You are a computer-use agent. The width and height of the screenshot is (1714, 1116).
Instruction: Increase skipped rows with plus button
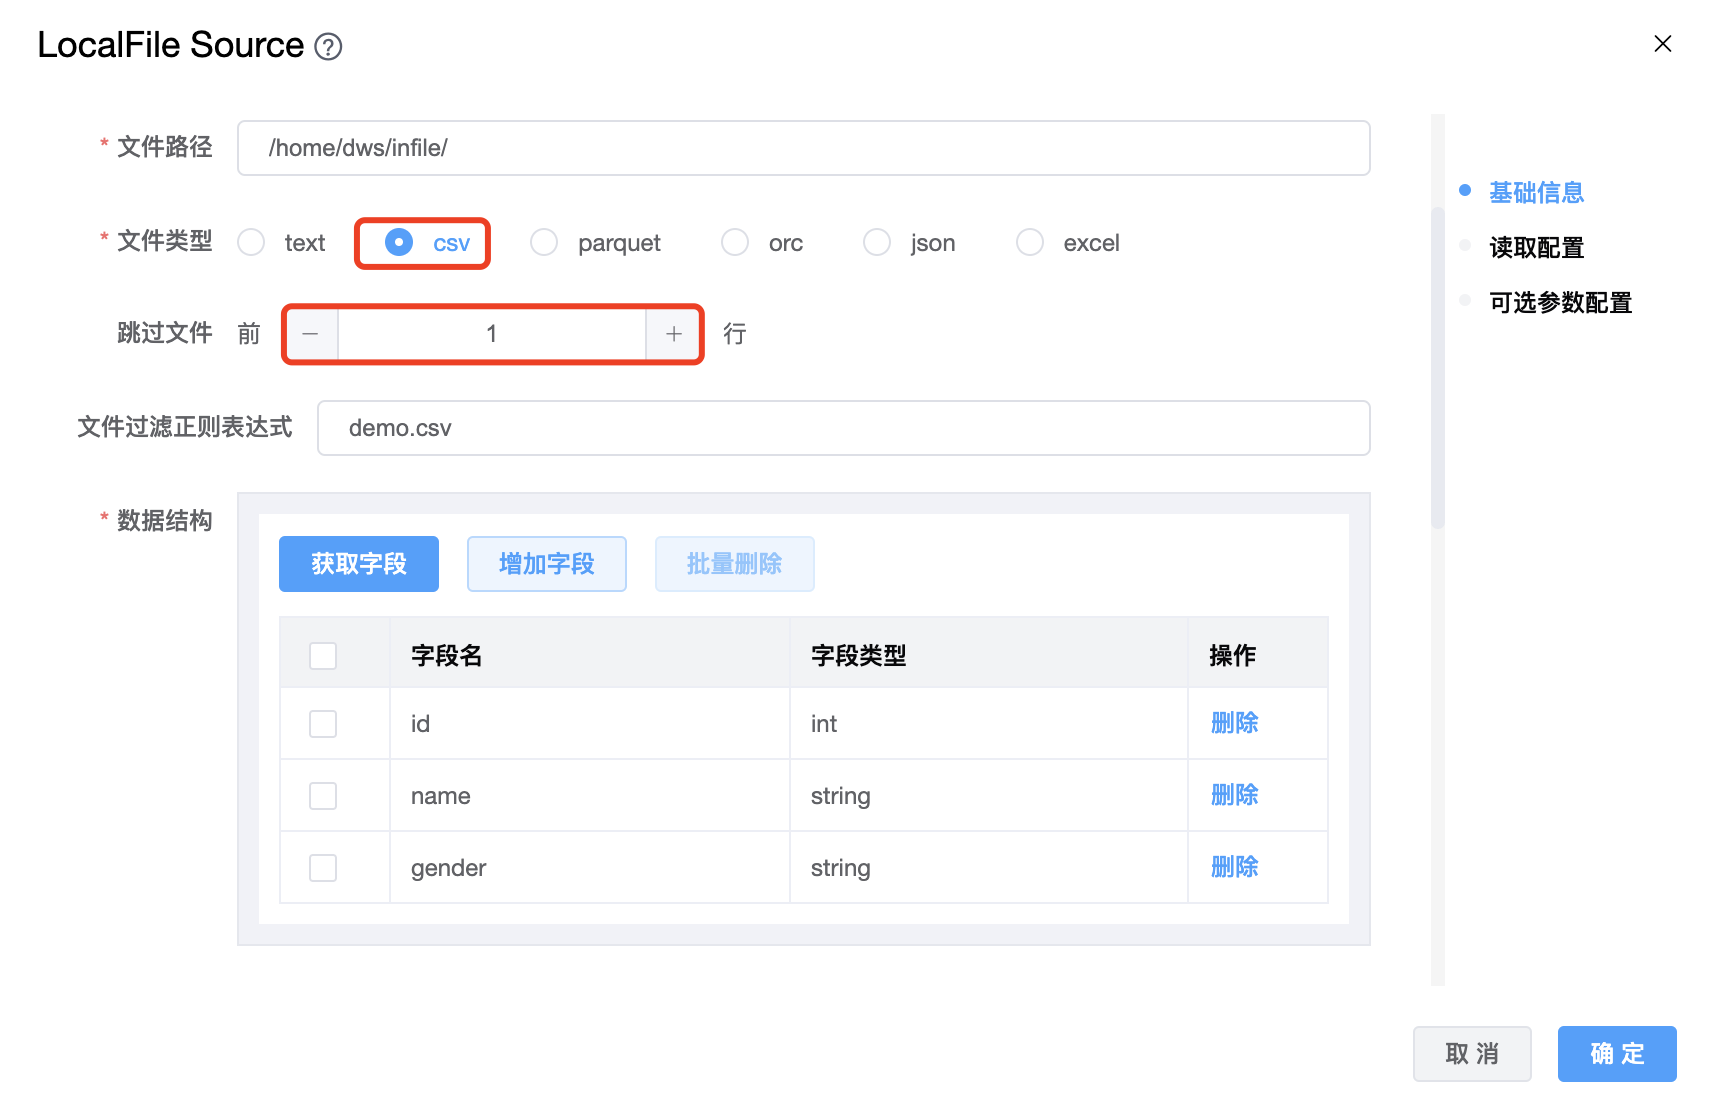674,334
